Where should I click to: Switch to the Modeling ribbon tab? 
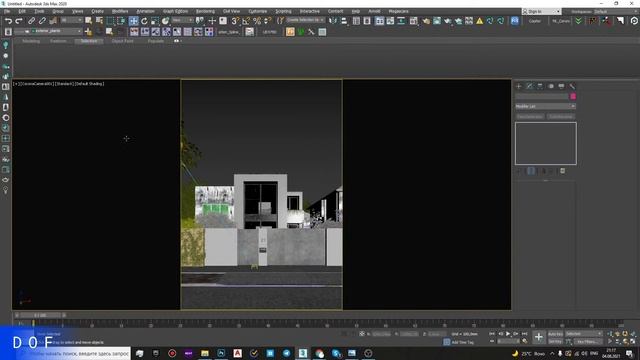pyautogui.click(x=31, y=41)
